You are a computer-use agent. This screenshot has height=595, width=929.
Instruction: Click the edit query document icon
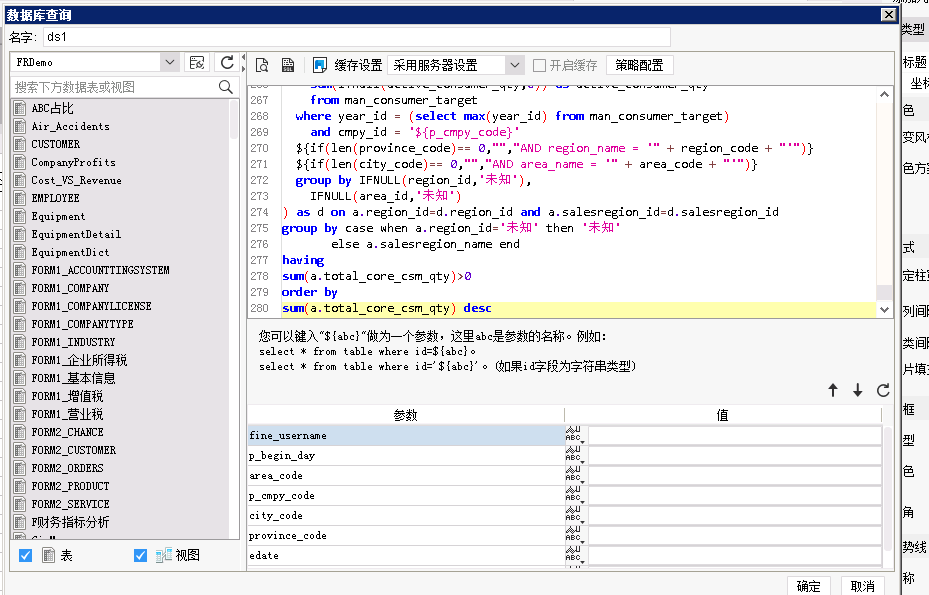pos(288,65)
